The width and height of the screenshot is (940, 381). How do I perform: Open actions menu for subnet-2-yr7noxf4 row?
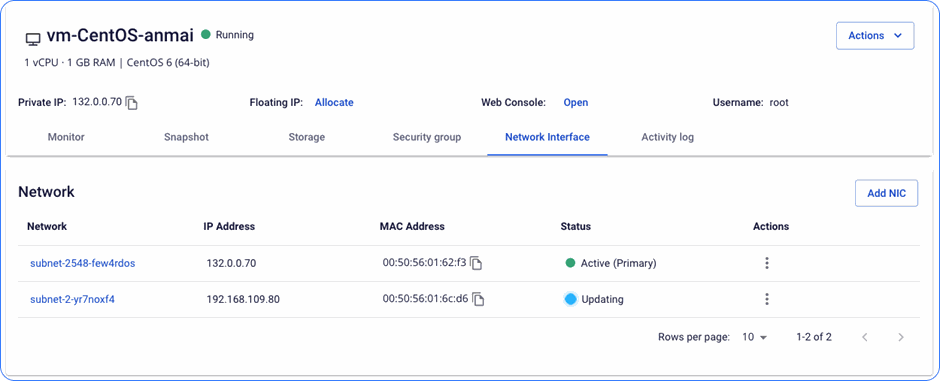(767, 300)
